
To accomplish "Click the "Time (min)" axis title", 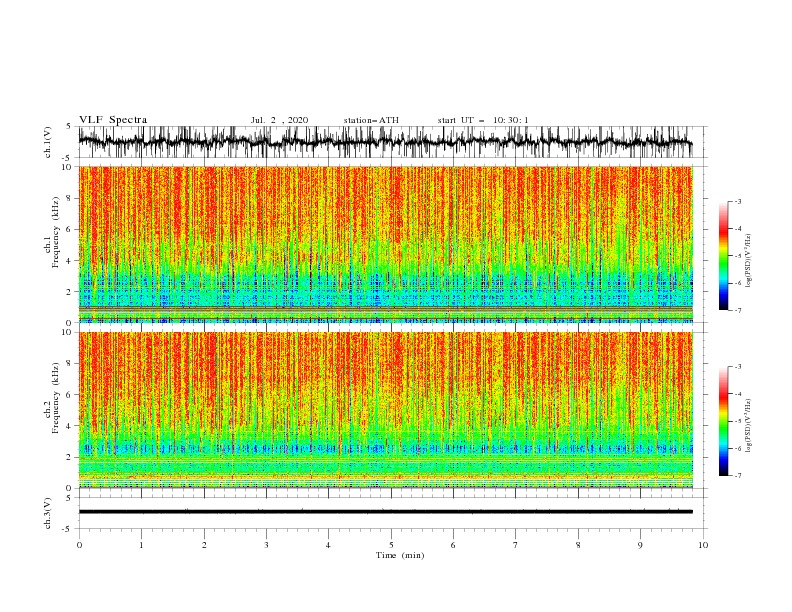I will click(400, 555).
